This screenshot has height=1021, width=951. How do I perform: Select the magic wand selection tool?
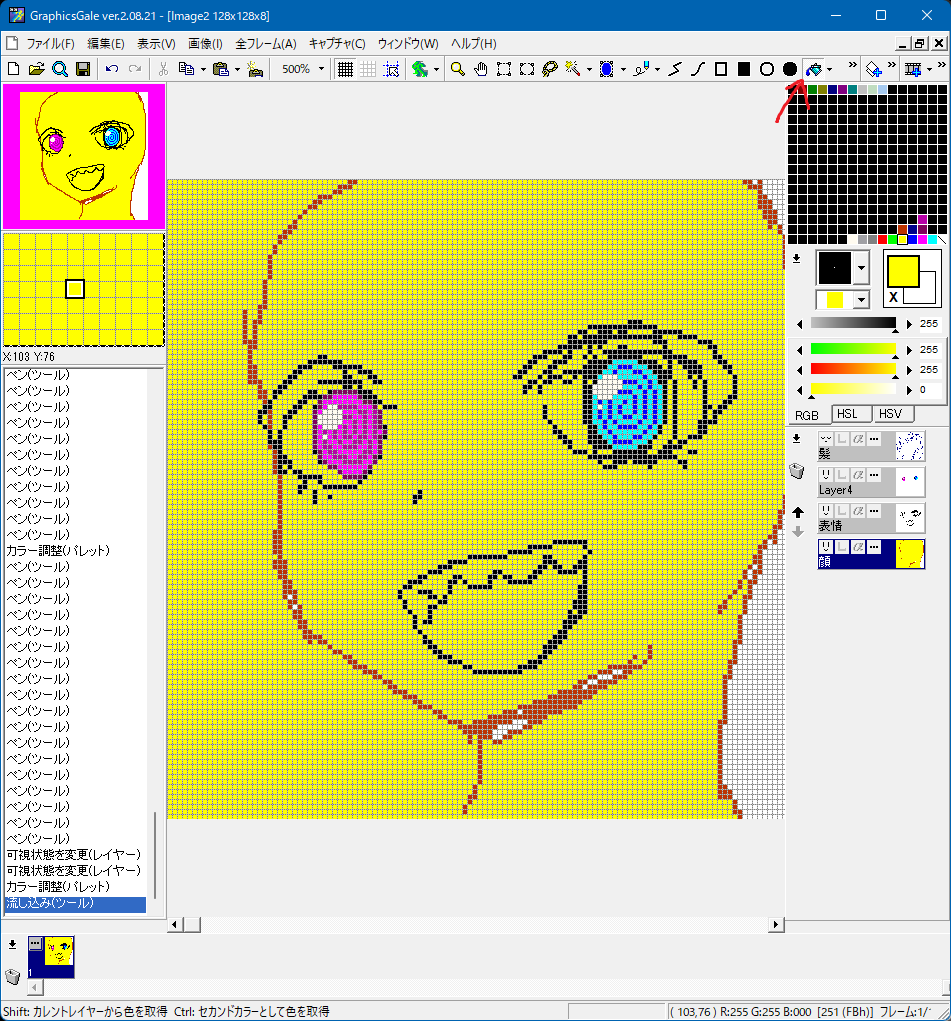tap(573, 69)
